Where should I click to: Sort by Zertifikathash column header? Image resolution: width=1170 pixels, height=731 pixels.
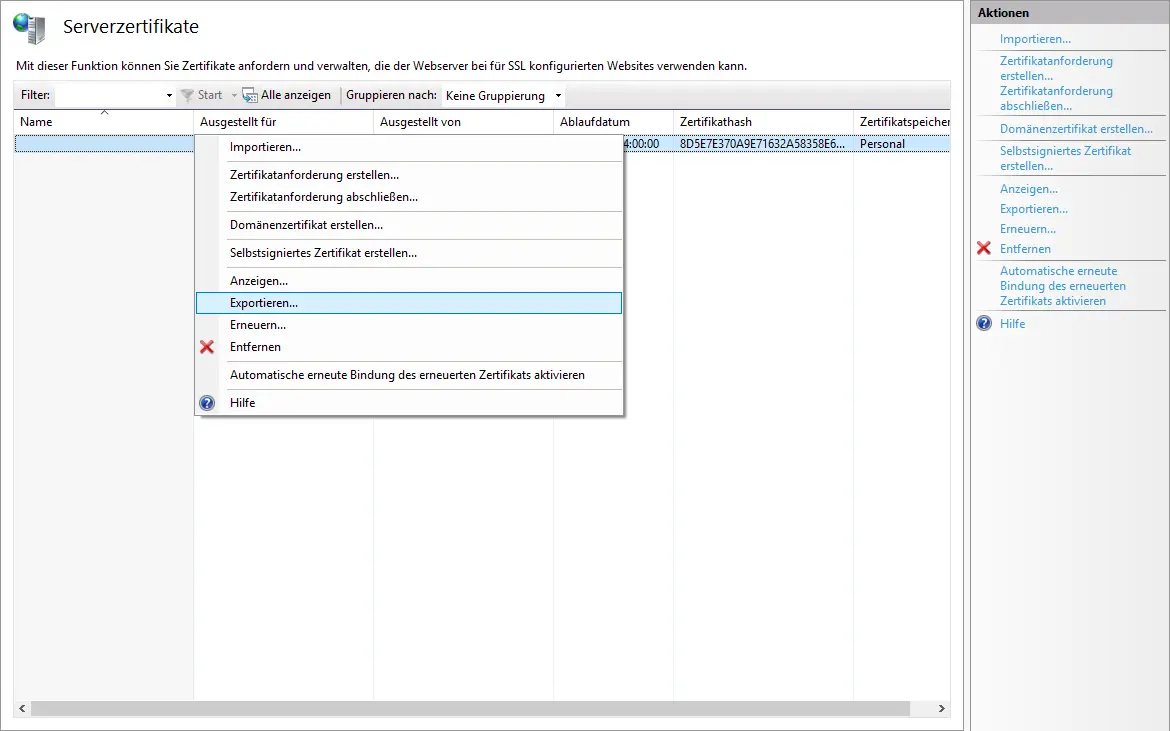pyautogui.click(x=763, y=122)
